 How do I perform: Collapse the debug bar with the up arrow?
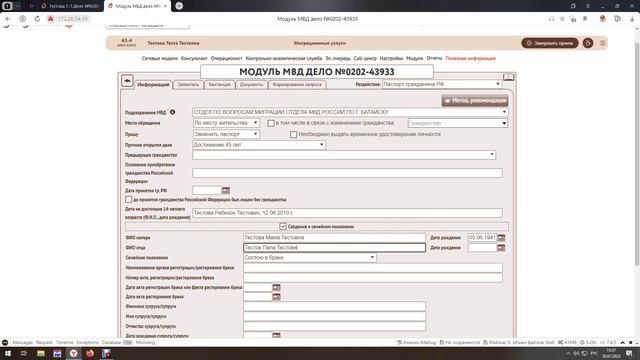point(622,342)
